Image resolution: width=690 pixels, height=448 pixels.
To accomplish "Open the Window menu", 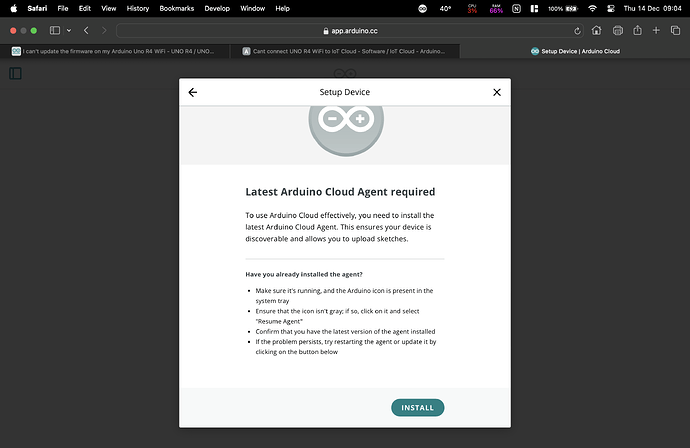I will tap(253, 8).
